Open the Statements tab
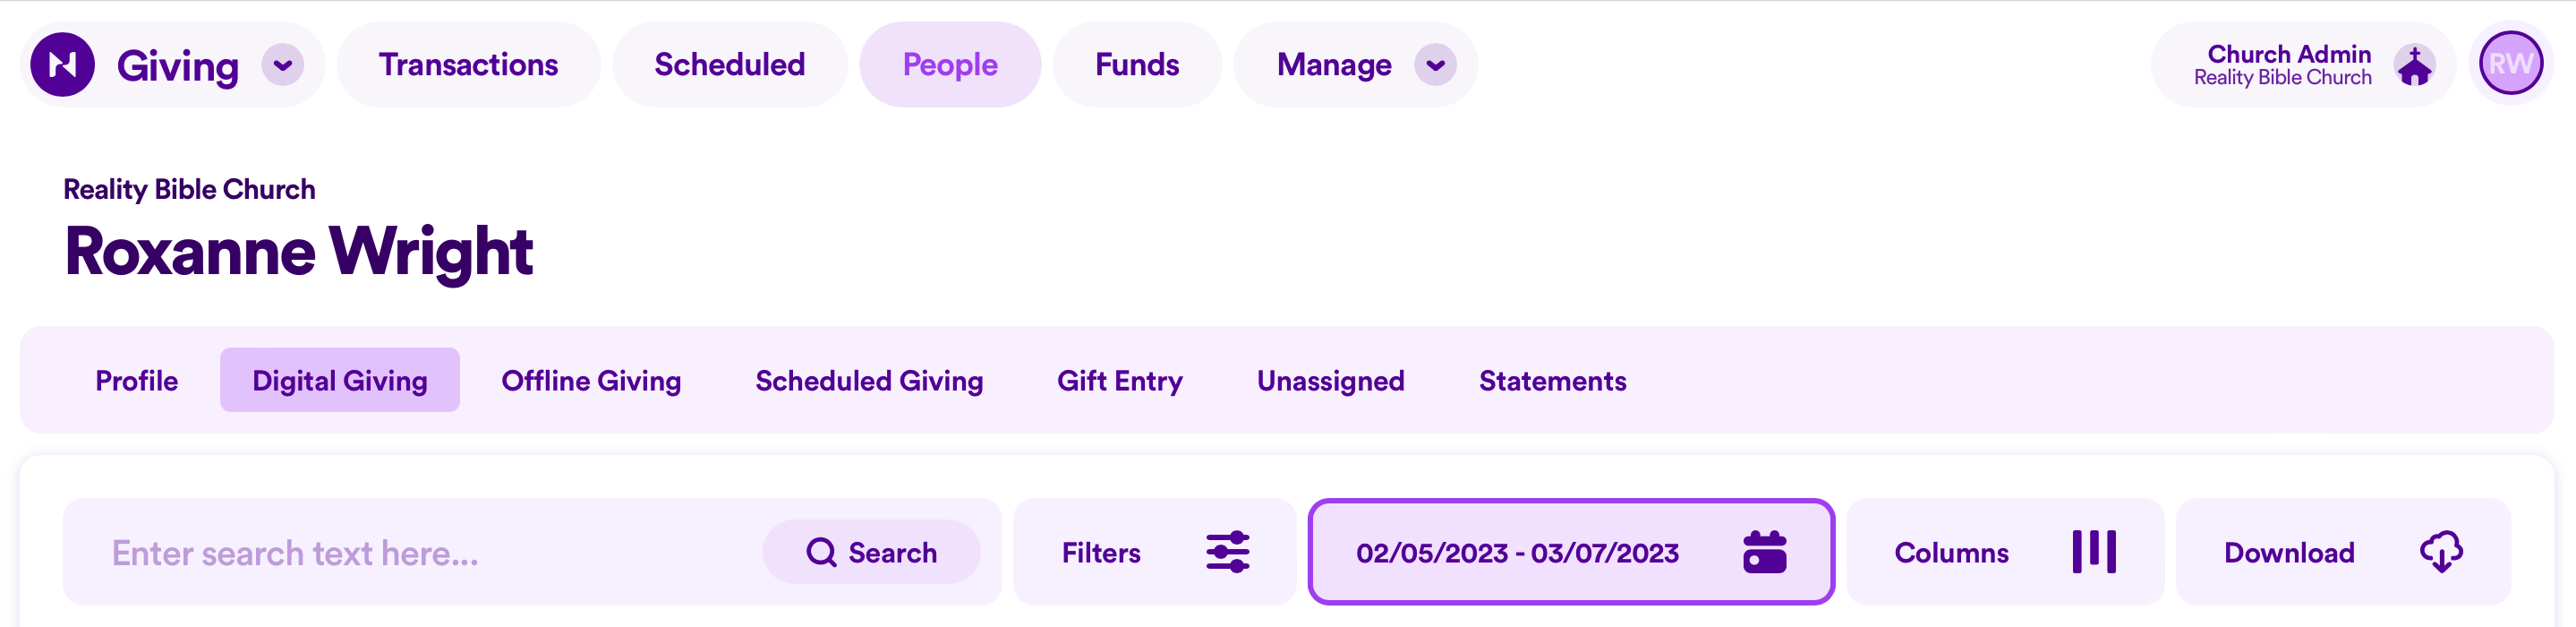Viewport: 2576px width, 627px height. [1551, 380]
